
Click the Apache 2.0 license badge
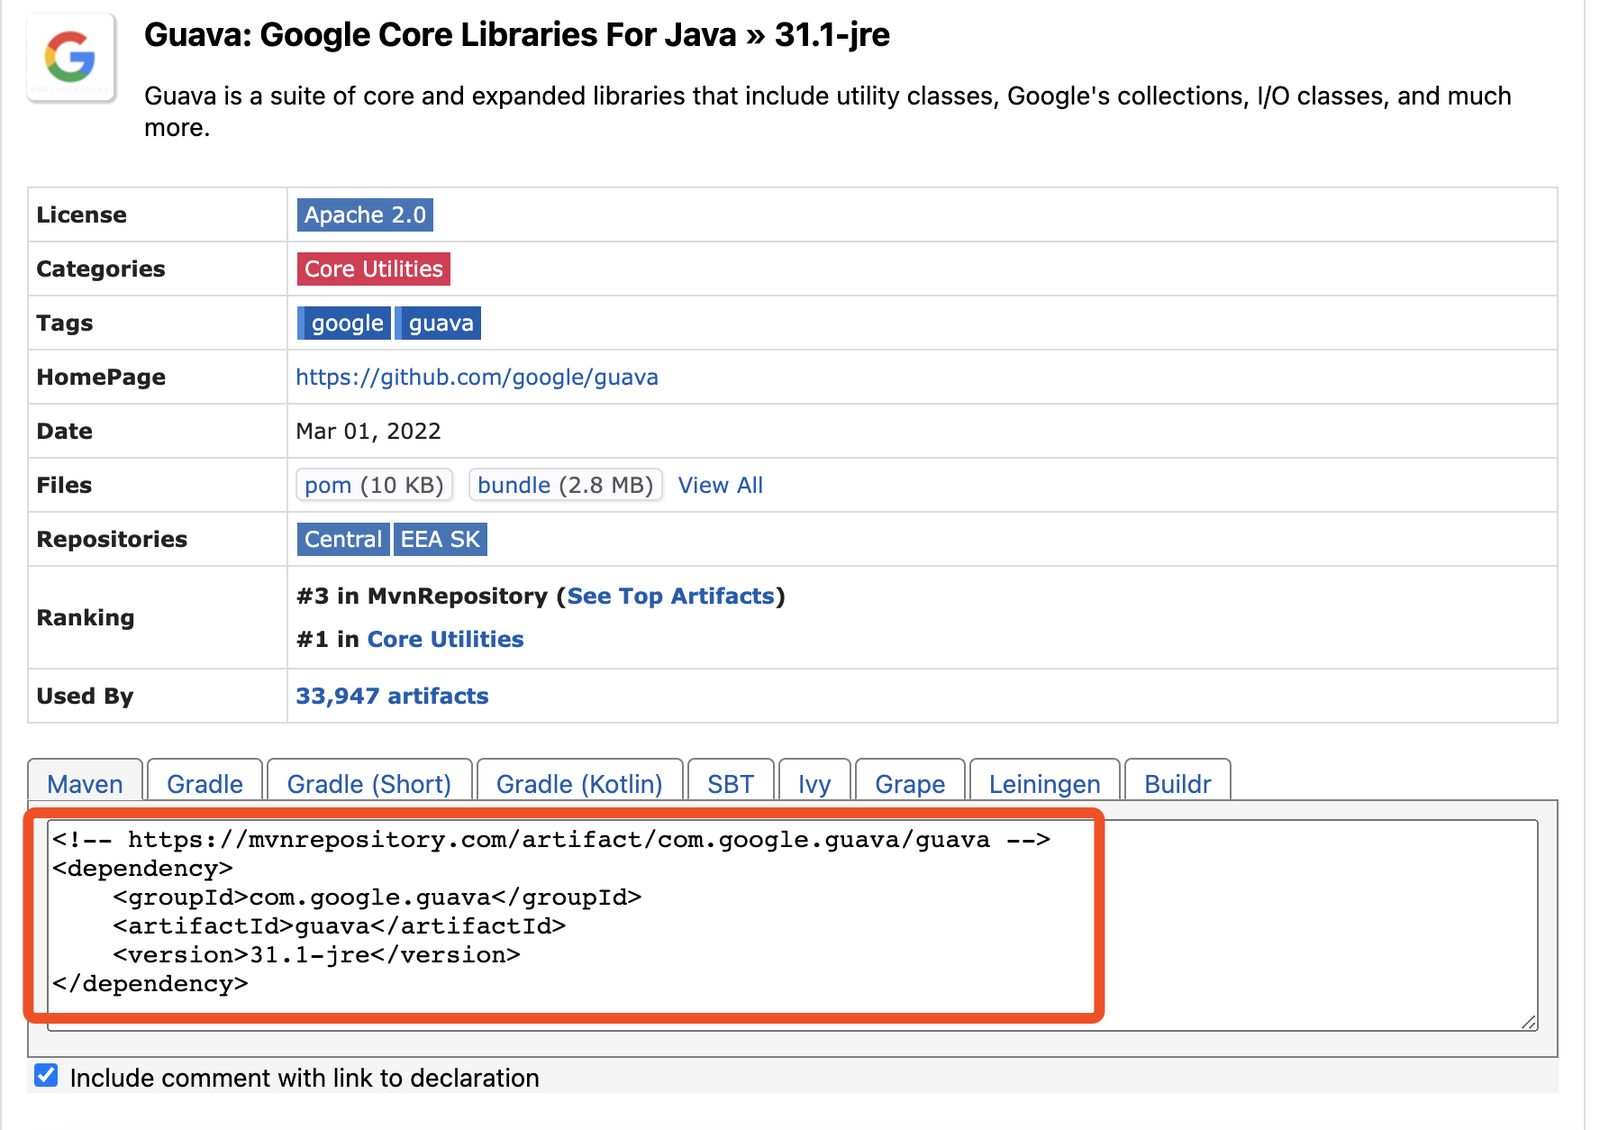tap(365, 215)
